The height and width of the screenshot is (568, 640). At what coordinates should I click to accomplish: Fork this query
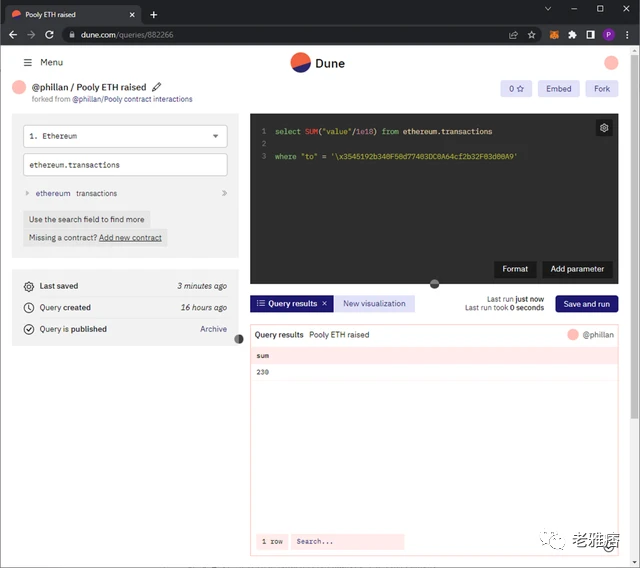coord(602,89)
